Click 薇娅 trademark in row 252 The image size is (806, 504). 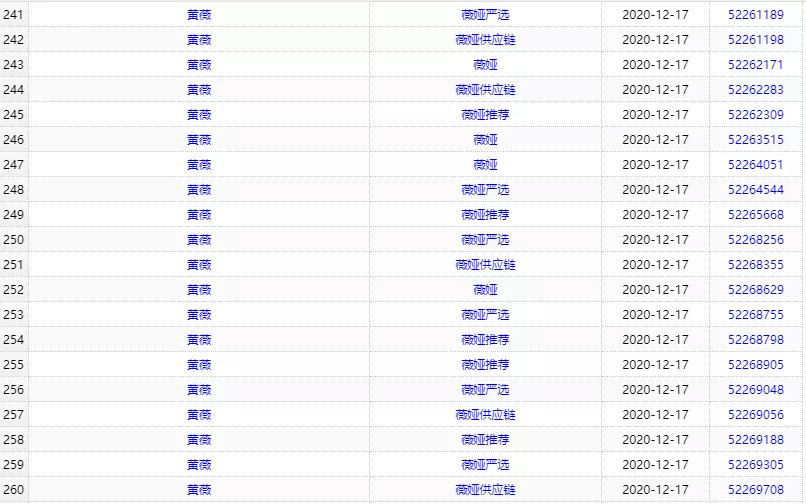click(485, 290)
